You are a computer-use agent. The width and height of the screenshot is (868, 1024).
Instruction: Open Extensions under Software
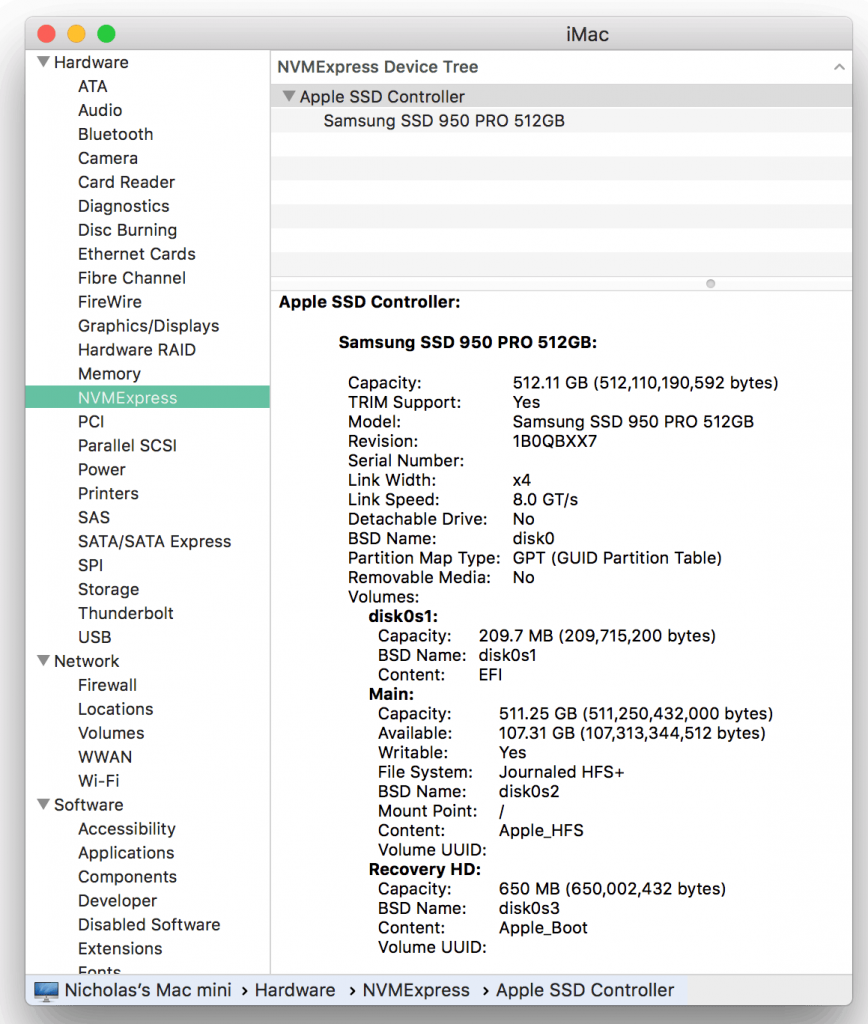pos(120,948)
